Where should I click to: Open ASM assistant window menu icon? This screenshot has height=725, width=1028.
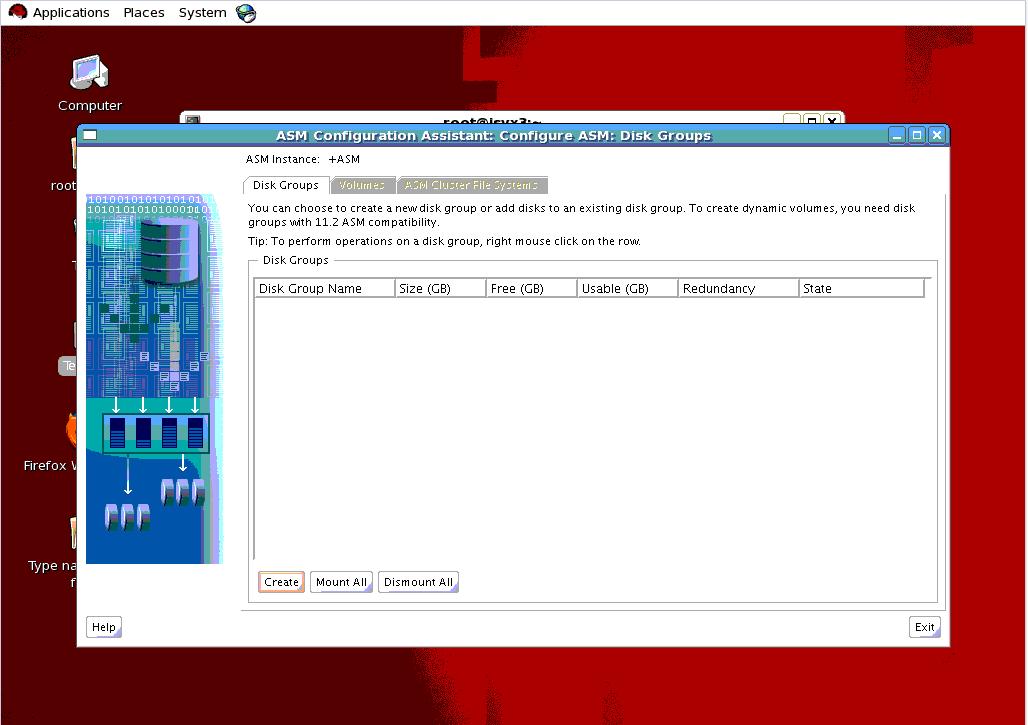[90, 135]
